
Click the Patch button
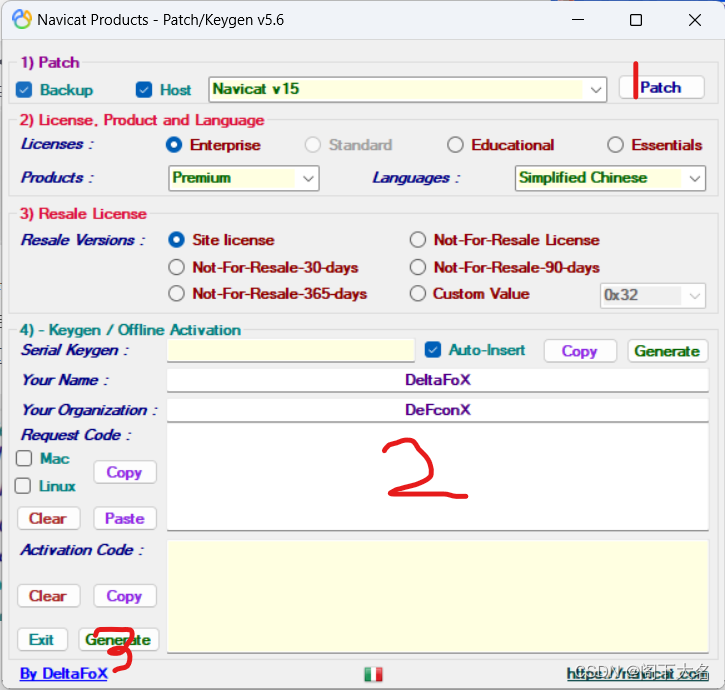click(x=662, y=87)
